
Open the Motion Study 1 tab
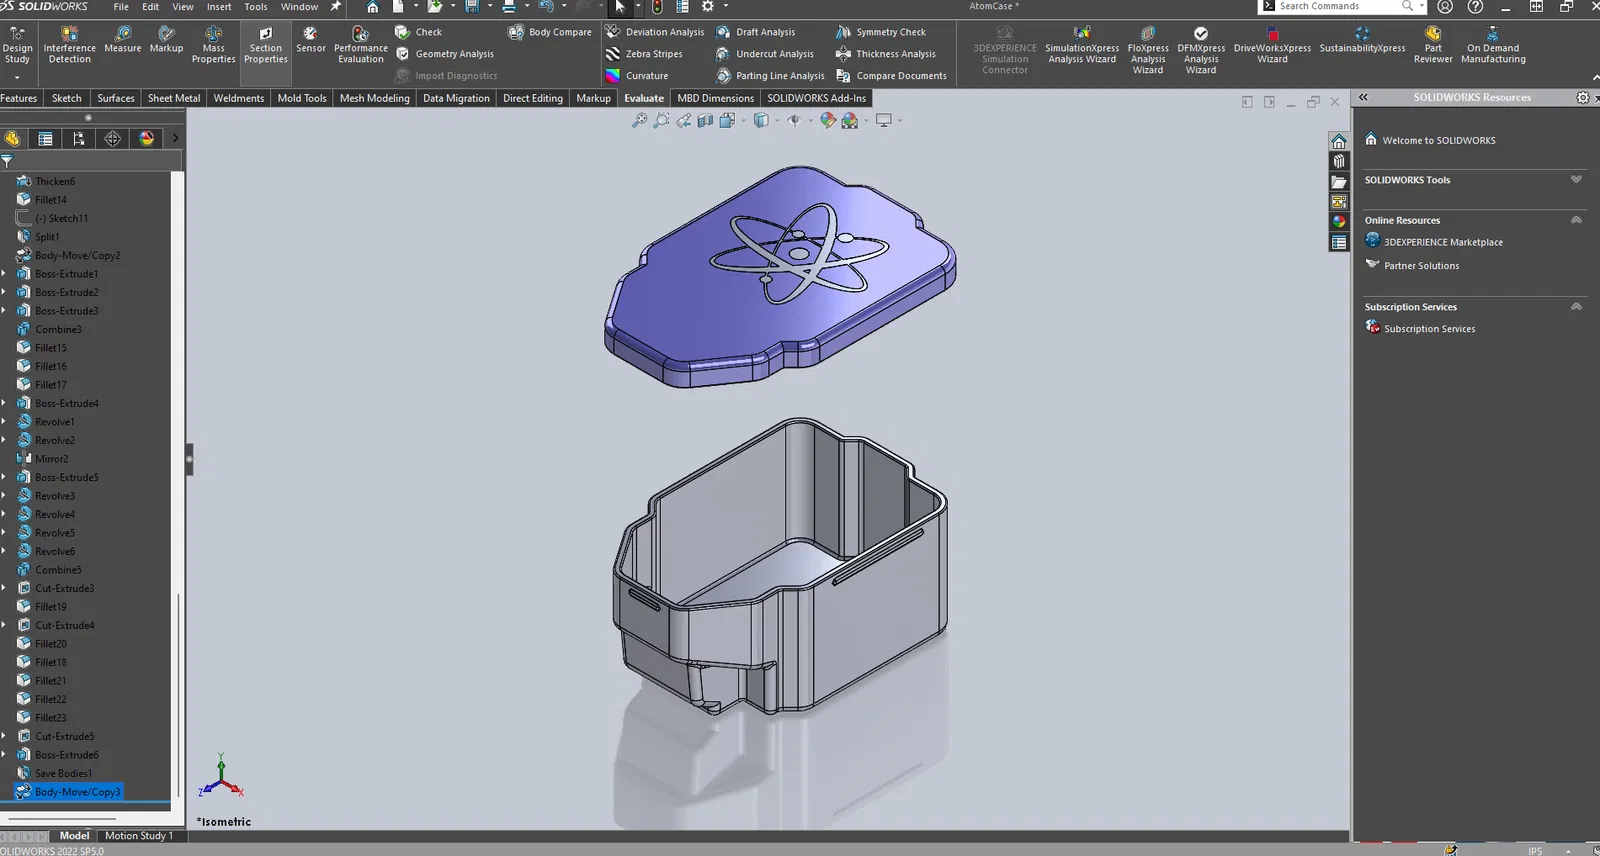(x=139, y=836)
